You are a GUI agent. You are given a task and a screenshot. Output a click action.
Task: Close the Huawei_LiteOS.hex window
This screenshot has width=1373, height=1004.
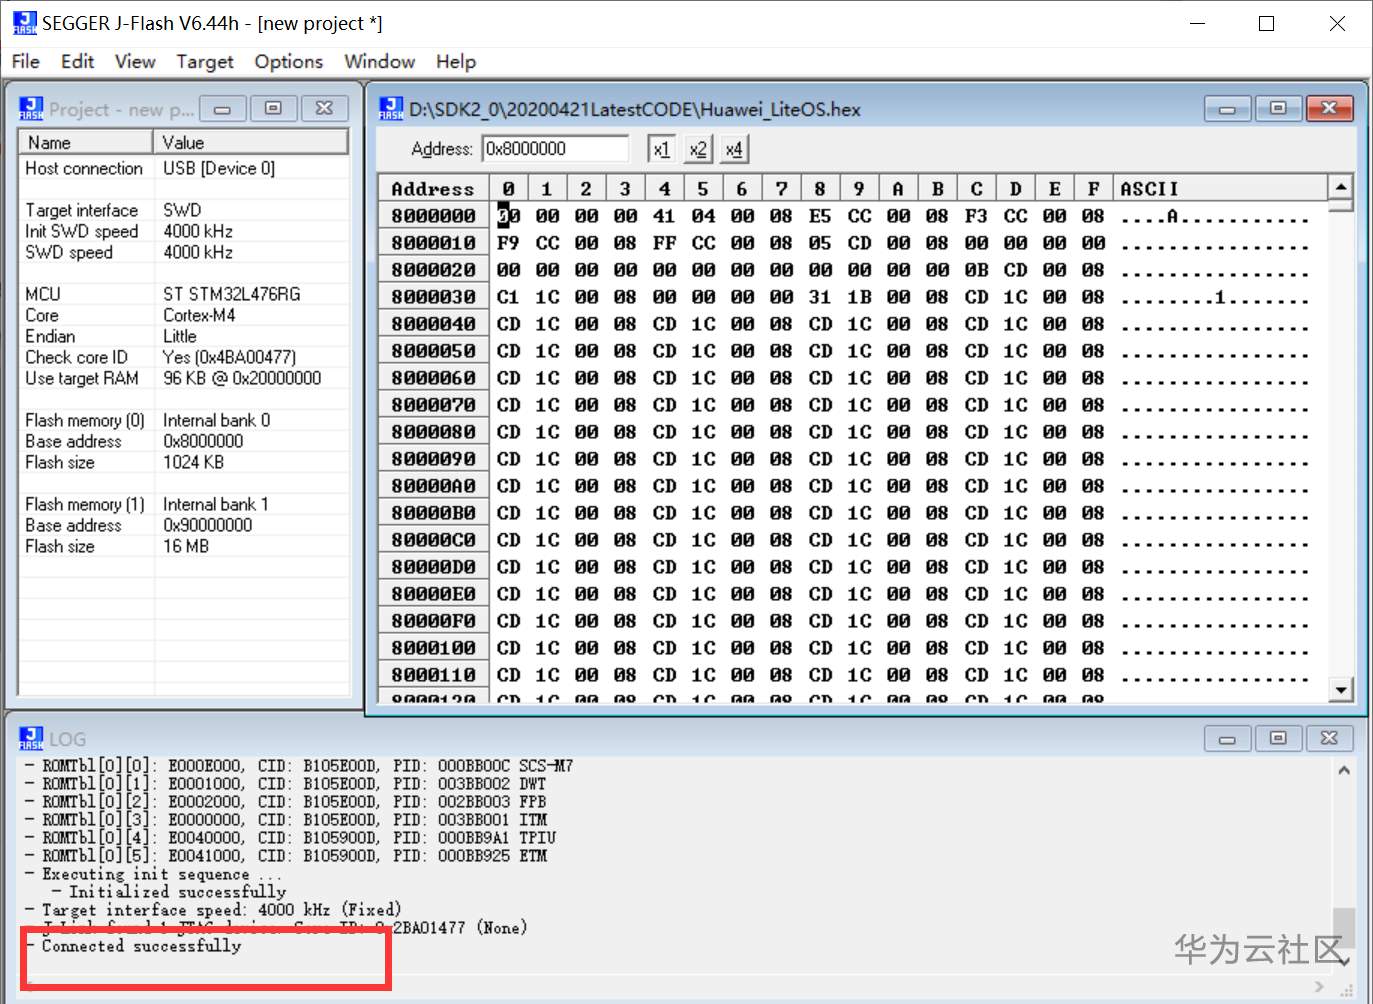tap(1329, 108)
